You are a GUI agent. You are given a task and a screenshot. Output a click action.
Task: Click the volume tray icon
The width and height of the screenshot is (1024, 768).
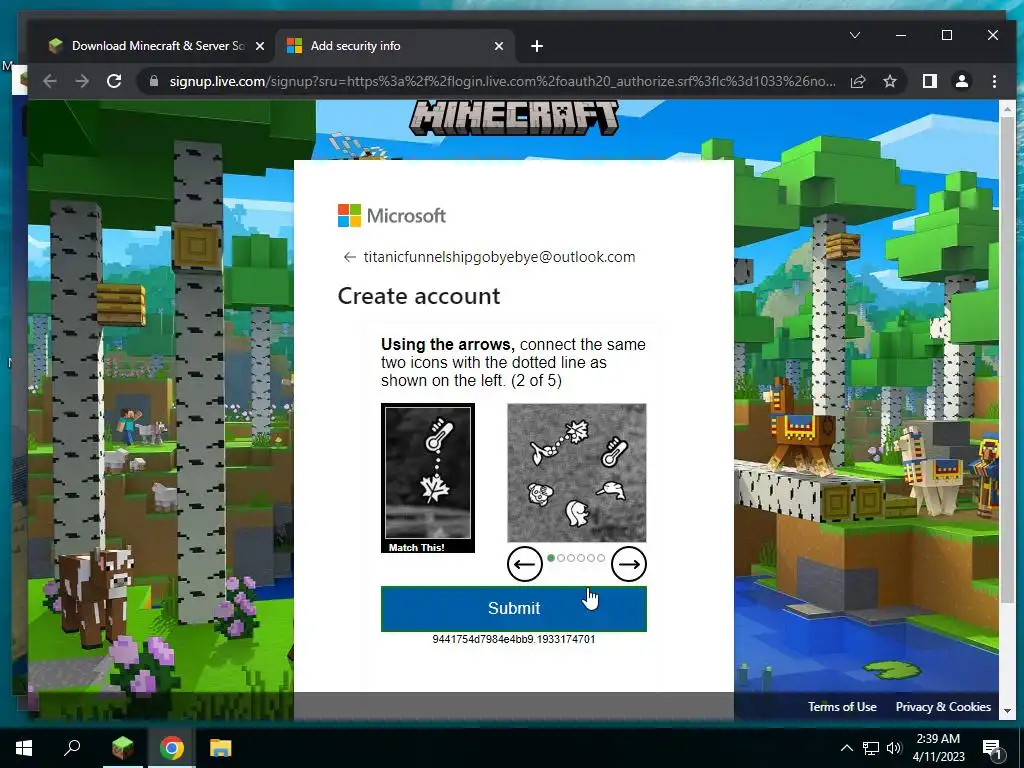[x=894, y=748]
